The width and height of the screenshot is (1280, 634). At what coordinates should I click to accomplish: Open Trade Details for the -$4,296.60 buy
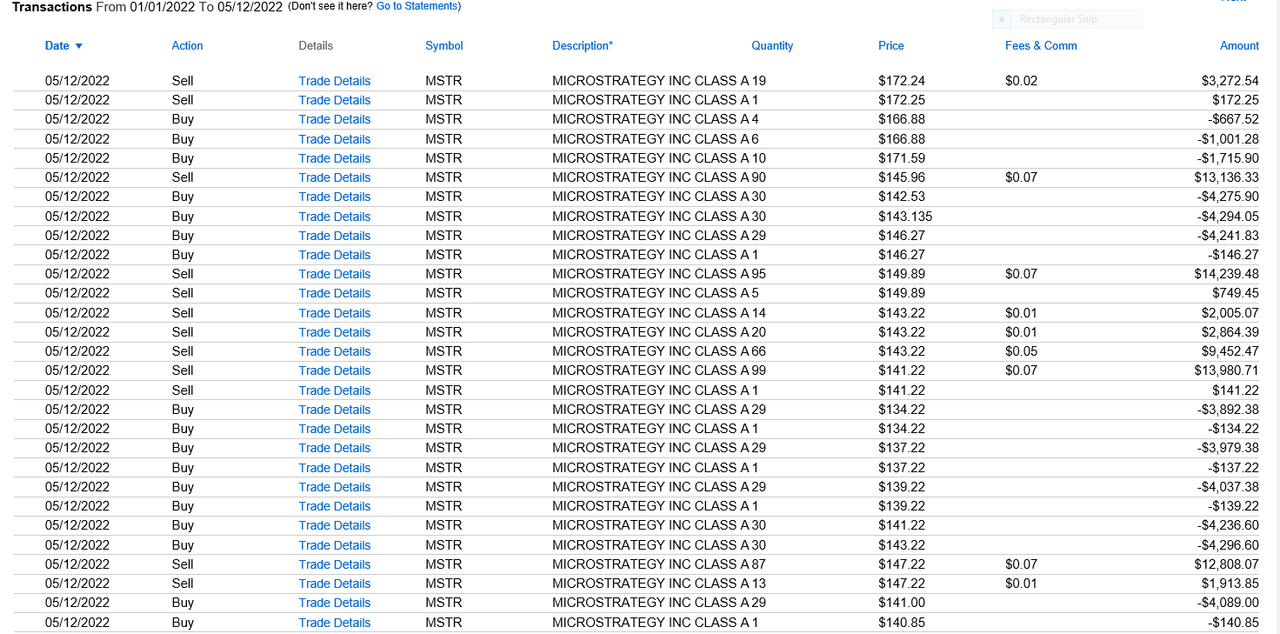(x=334, y=545)
